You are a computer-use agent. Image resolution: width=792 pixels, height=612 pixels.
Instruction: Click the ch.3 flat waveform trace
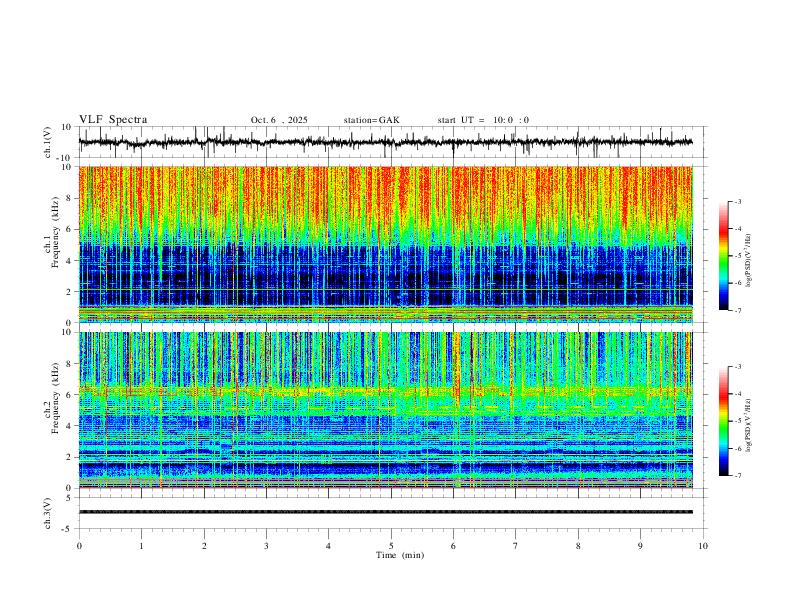pos(385,512)
